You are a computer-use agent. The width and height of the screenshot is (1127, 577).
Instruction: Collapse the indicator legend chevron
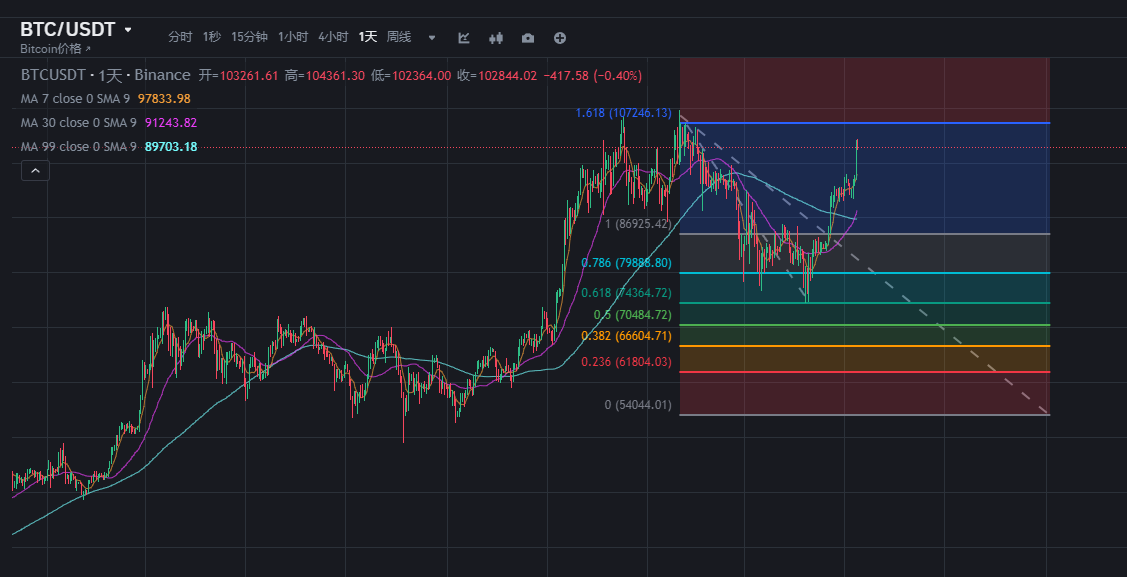pyautogui.click(x=35, y=171)
